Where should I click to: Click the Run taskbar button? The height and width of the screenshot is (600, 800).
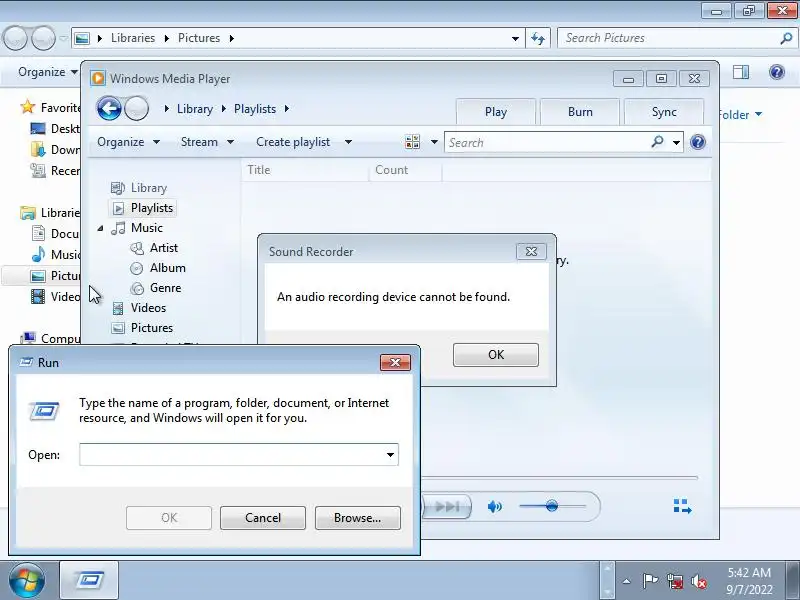(x=89, y=580)
